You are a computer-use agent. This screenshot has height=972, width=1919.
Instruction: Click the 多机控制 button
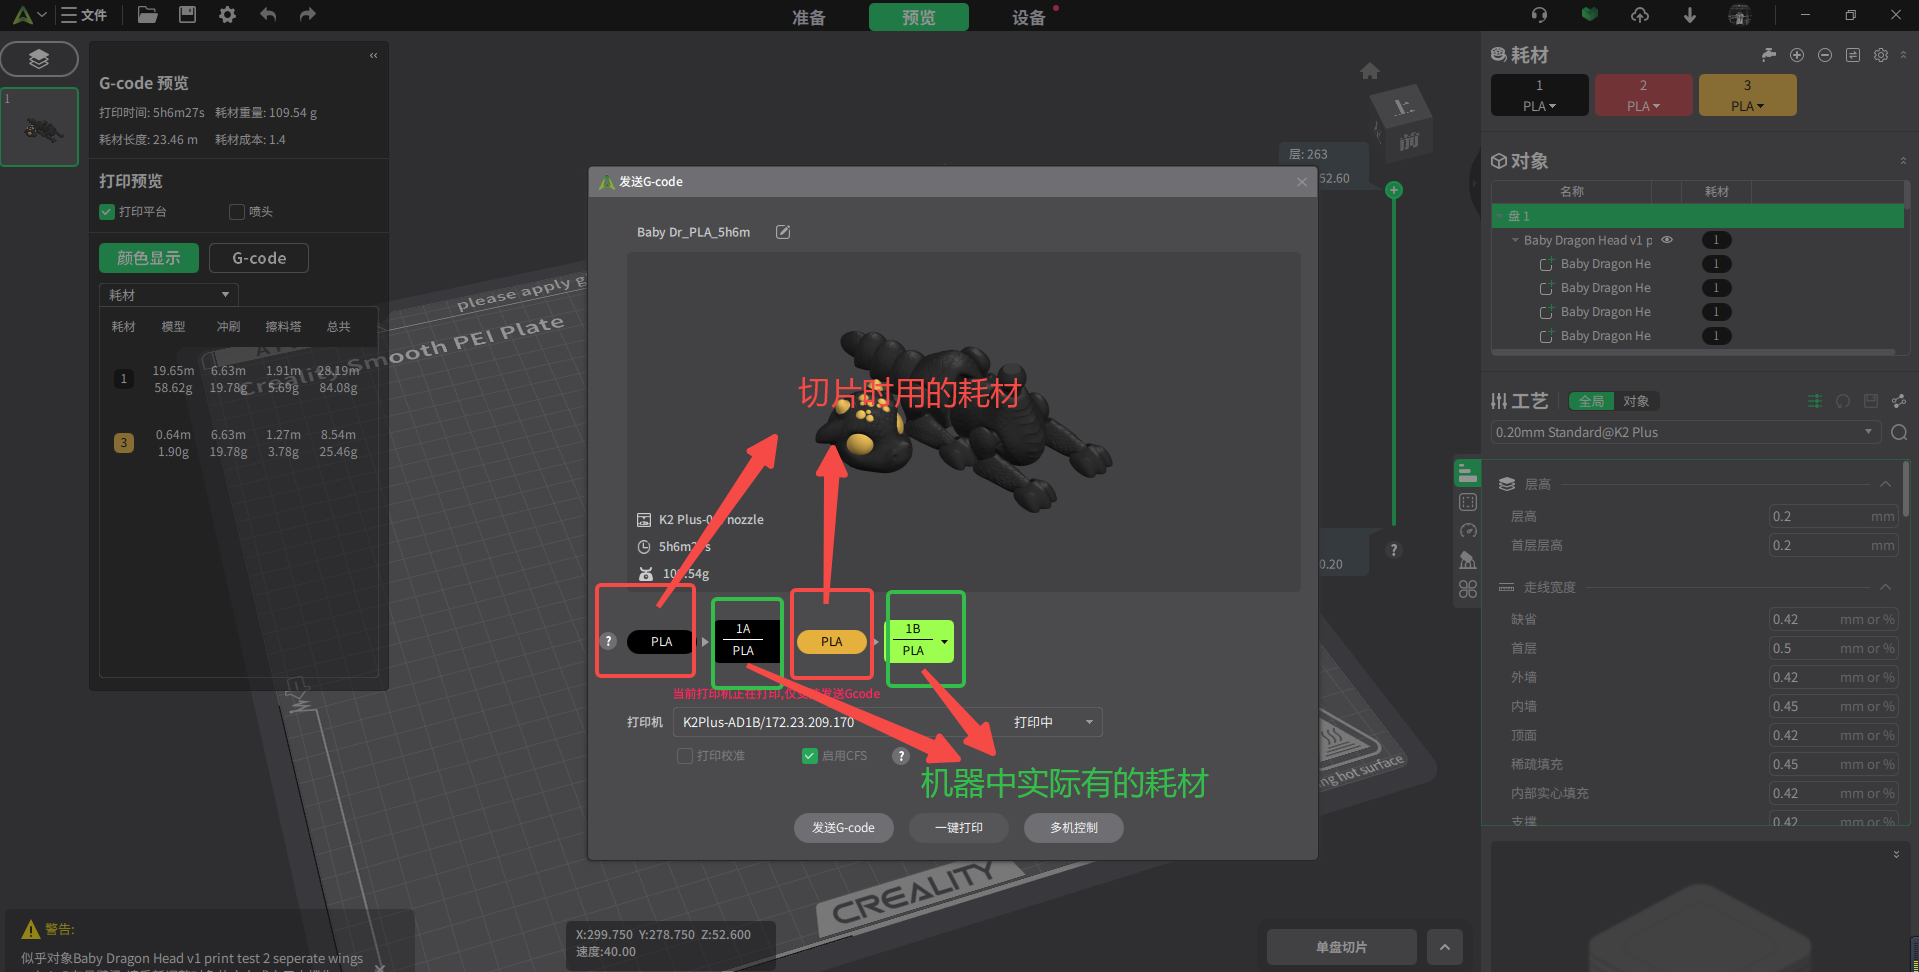[x=1074, y=828]
